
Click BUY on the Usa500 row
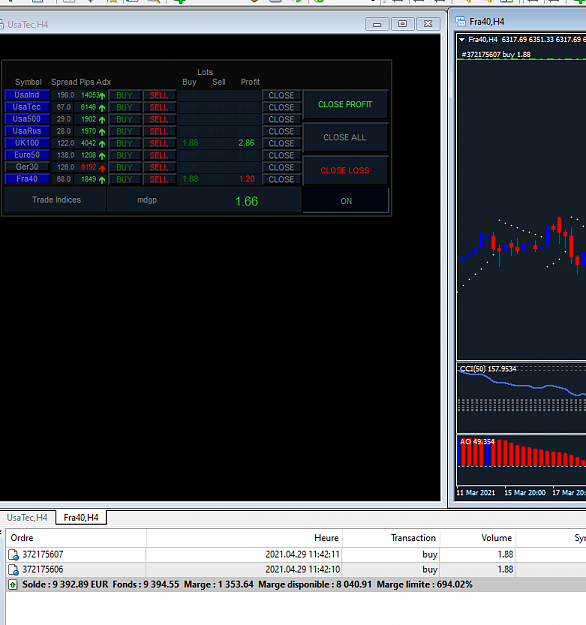[x=124, y=119]
